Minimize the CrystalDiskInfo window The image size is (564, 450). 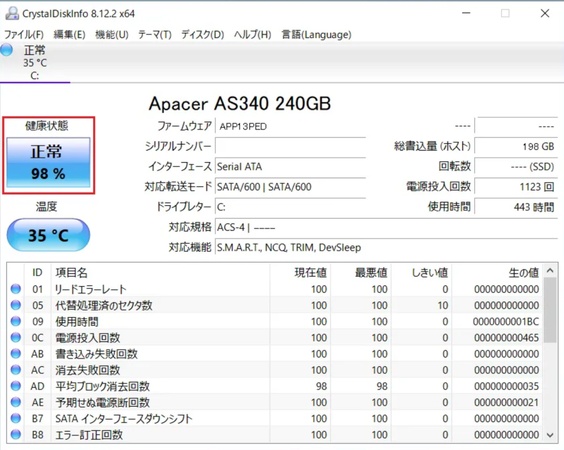(x=466, y=13)
